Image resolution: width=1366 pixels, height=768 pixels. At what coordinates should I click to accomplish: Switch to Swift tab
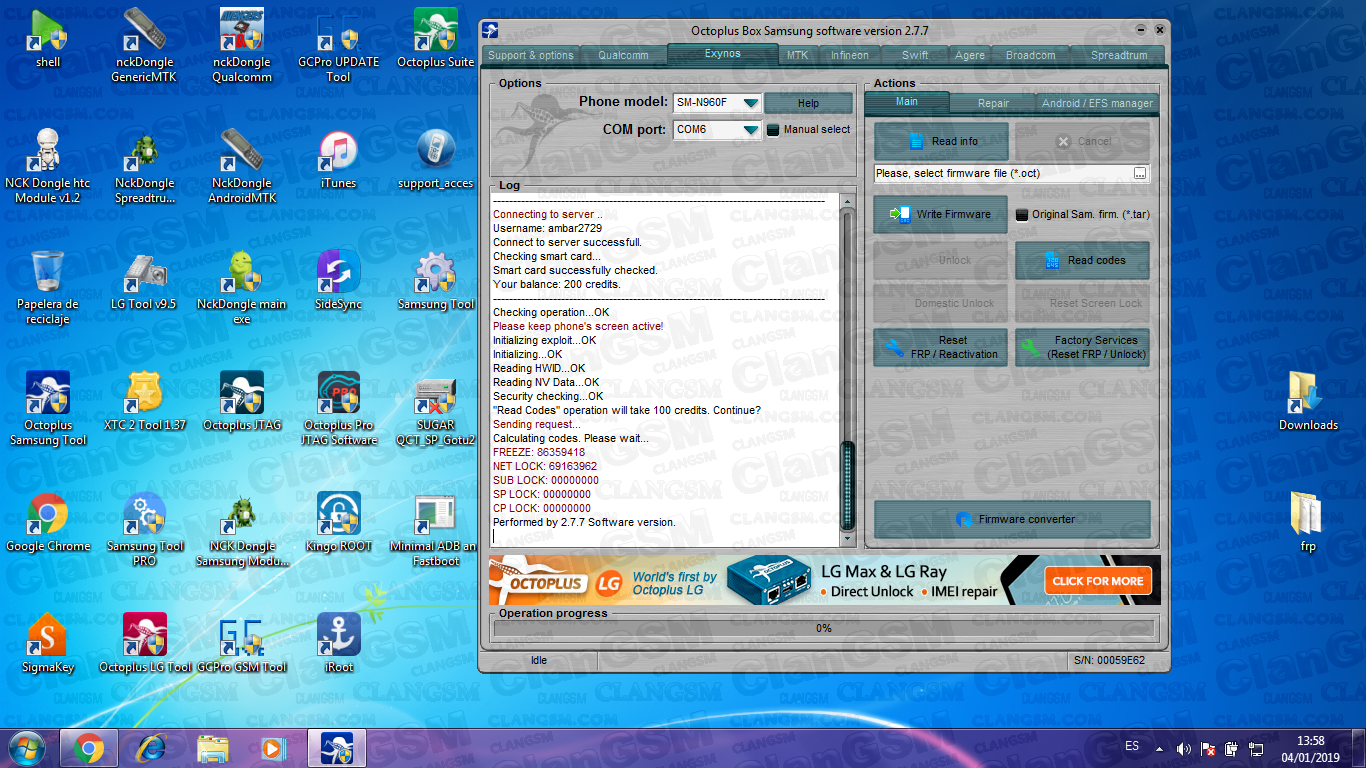point(915,56)
